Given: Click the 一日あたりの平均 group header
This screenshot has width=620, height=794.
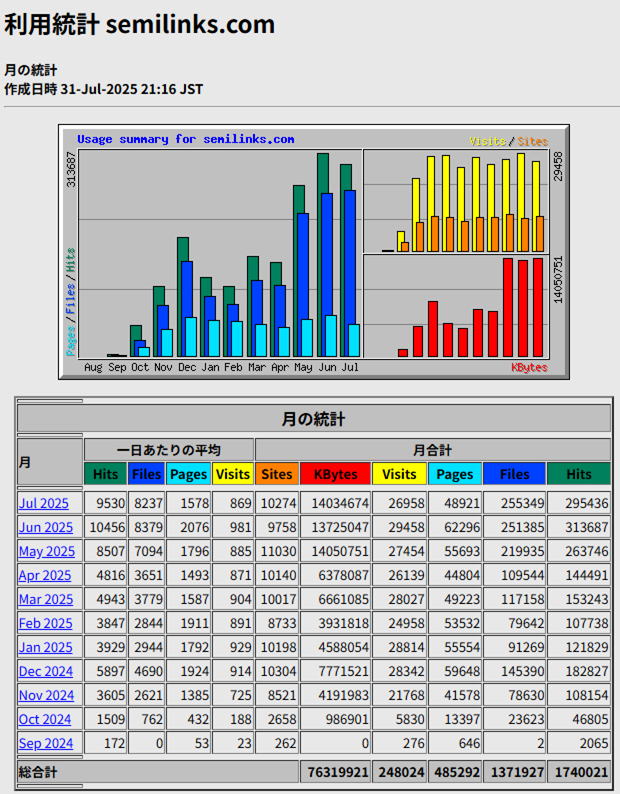Looking at the screenshot, I should click(169, 450).
